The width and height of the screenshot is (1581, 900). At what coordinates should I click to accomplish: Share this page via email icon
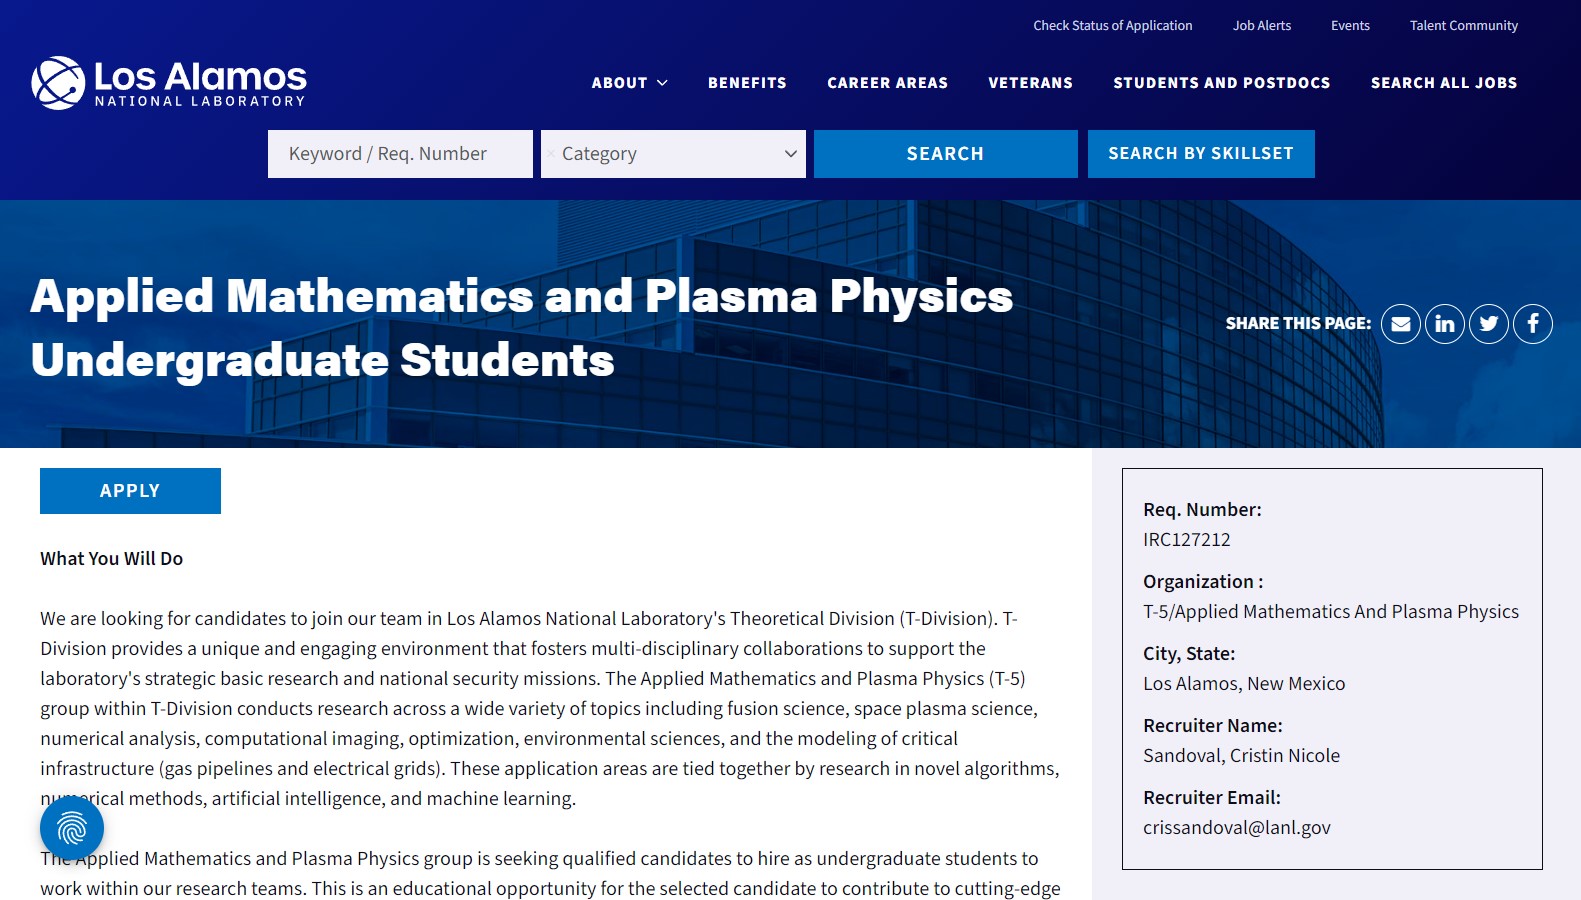click(1400, 324)
